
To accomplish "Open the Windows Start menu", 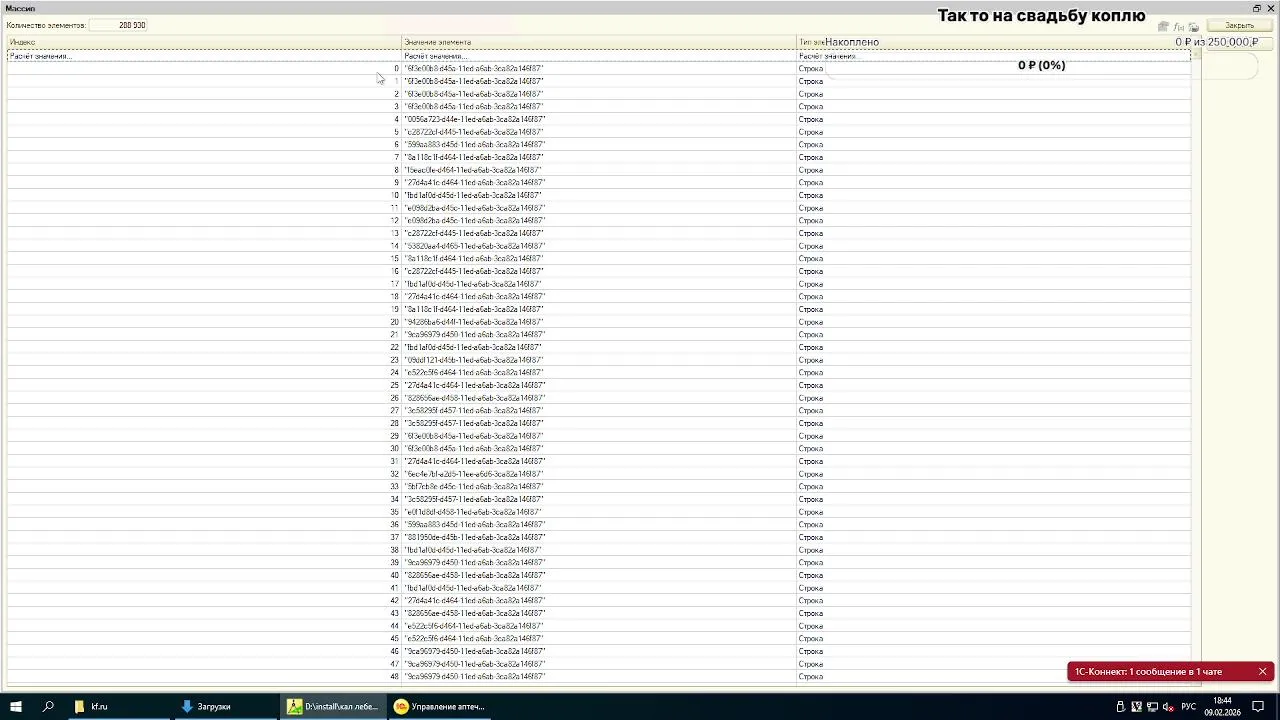I will click(x=16, y=706).
